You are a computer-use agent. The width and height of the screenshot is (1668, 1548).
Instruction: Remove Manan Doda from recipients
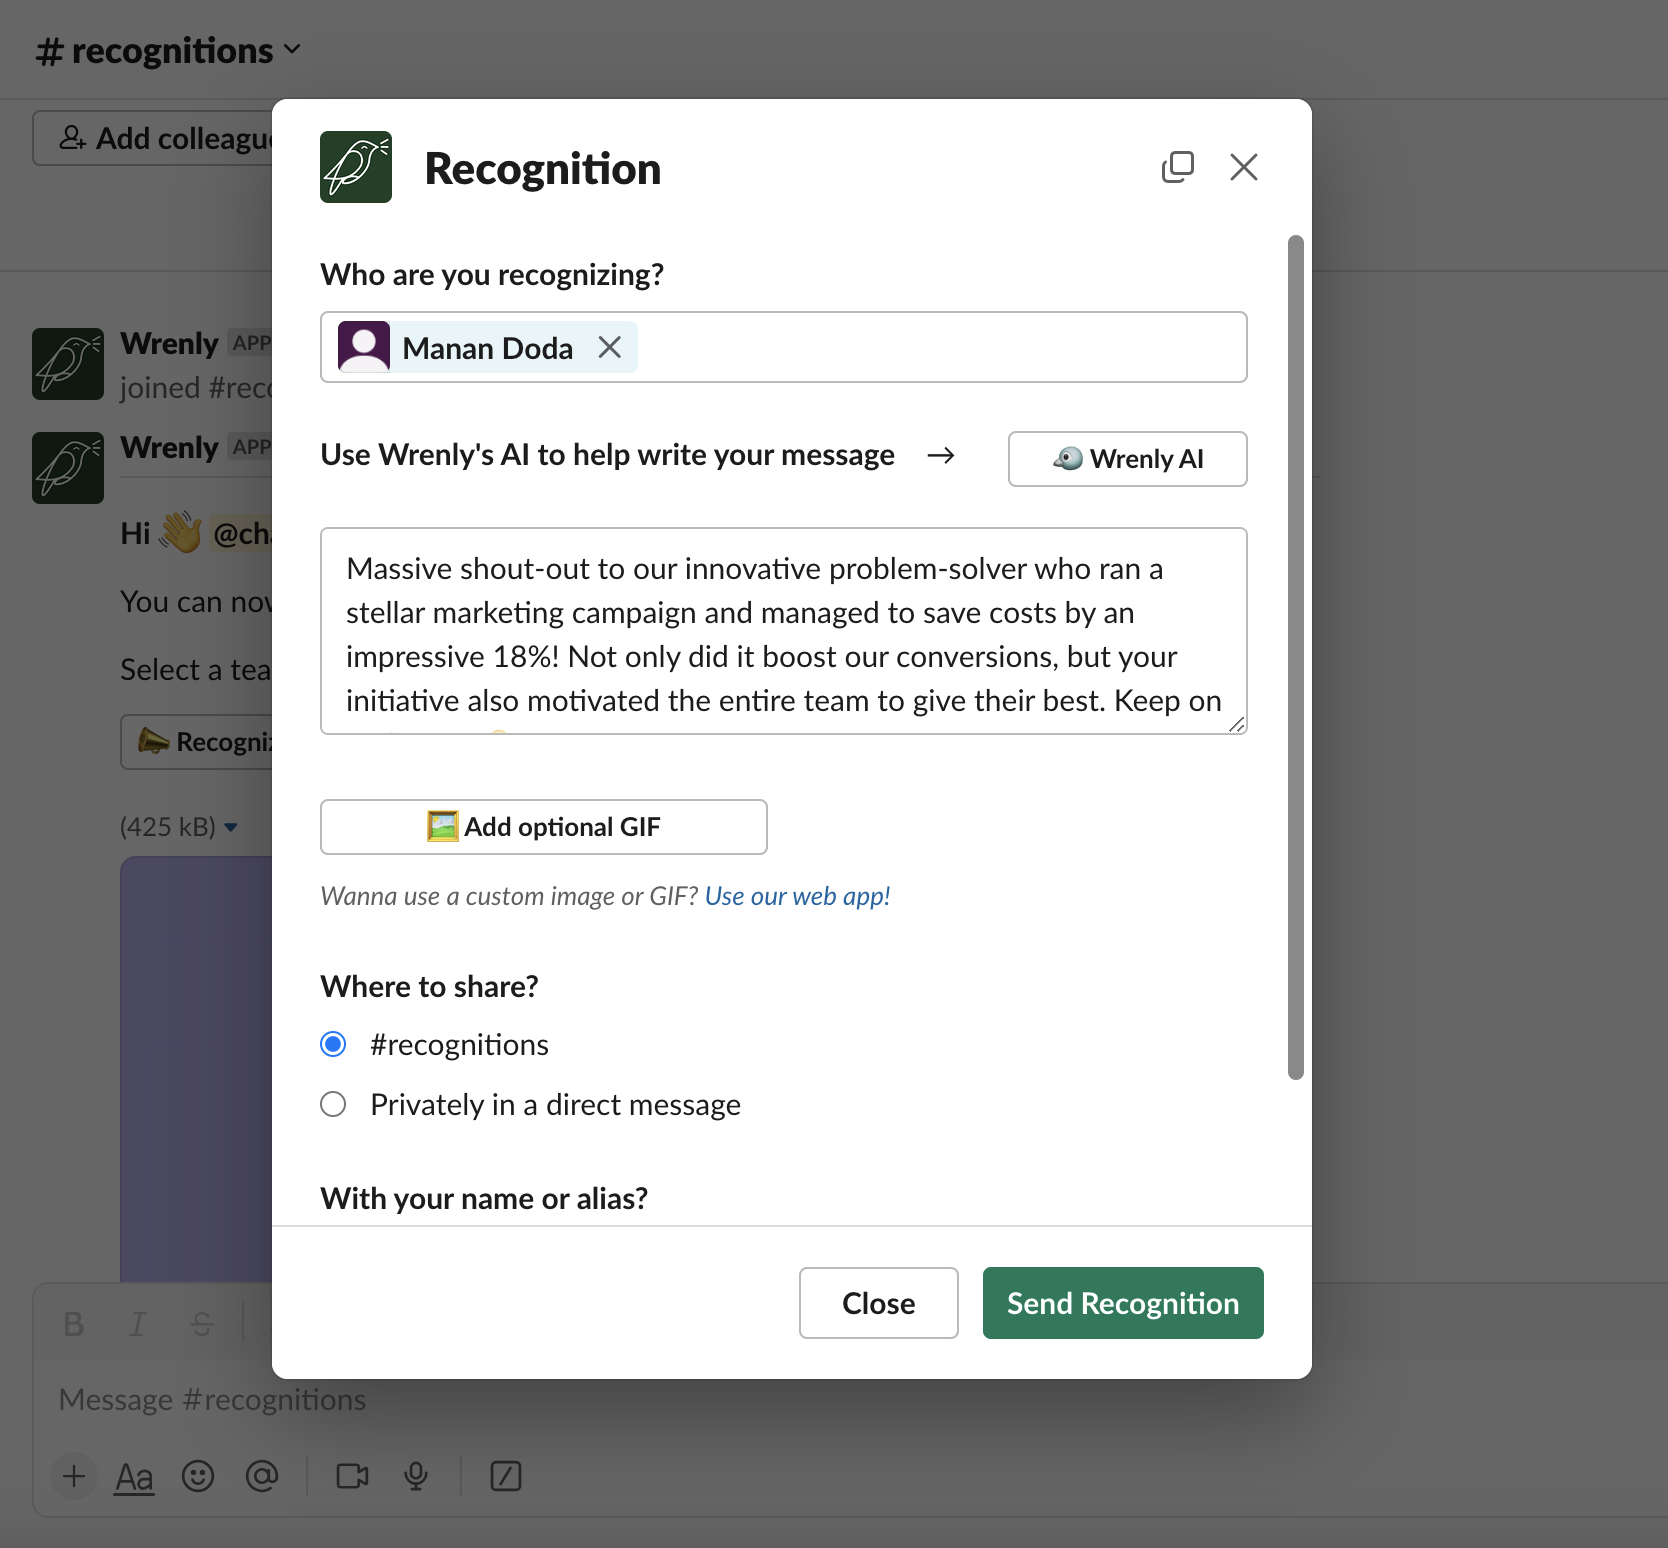(610, 347)
